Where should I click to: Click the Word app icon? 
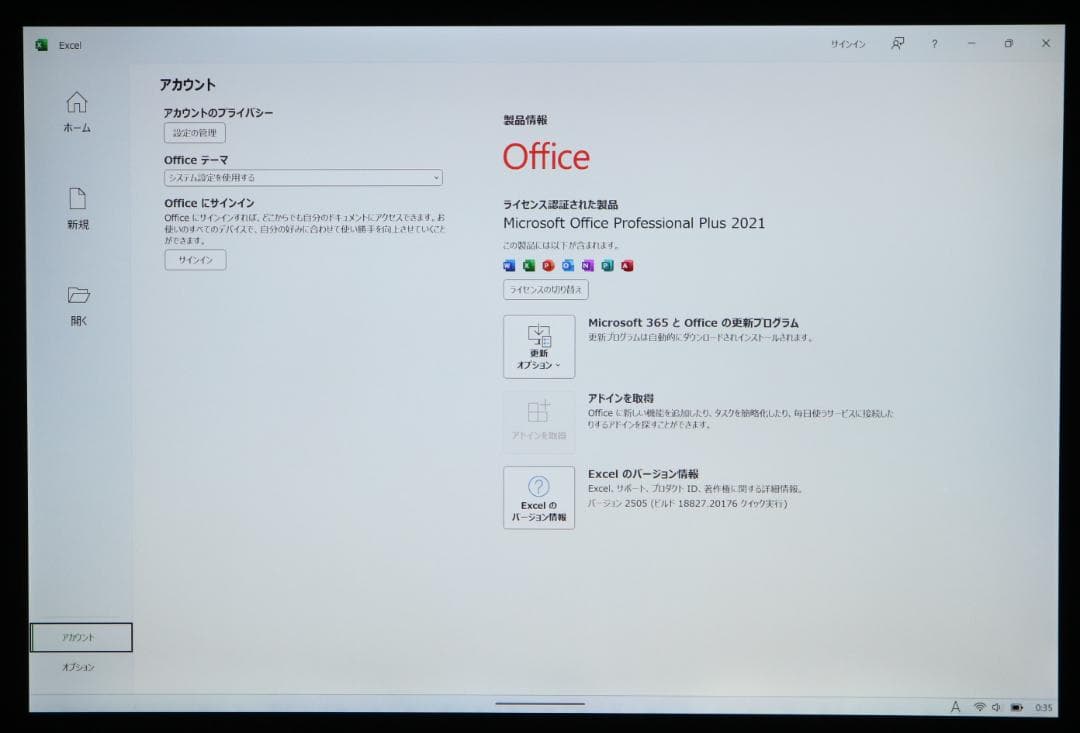click(x=509, y=265)
